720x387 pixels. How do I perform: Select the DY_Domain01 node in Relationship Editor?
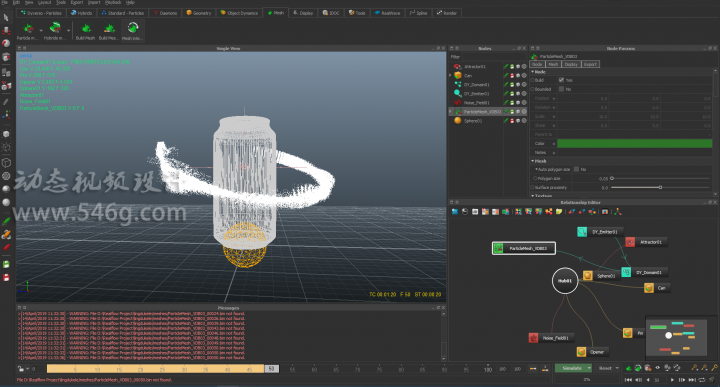point(644,272)
